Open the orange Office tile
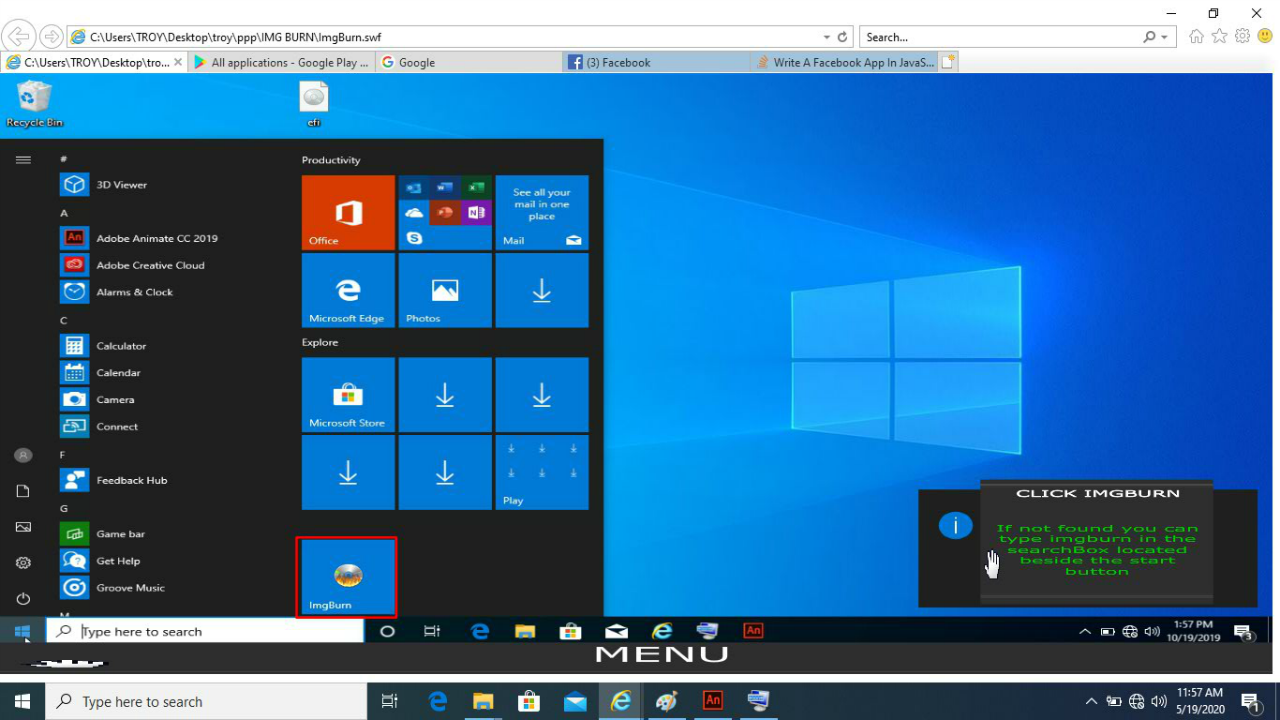Screen dimensions: 1280x720 (x=348, y=212)
